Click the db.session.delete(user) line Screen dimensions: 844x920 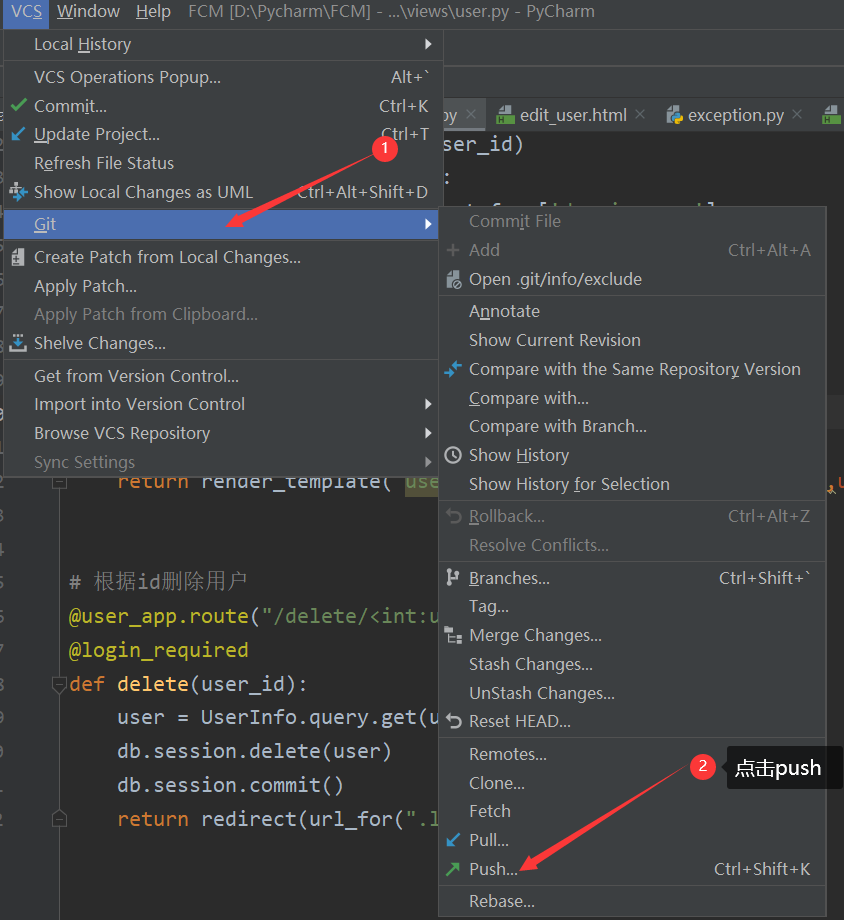(x=254, y=751)
